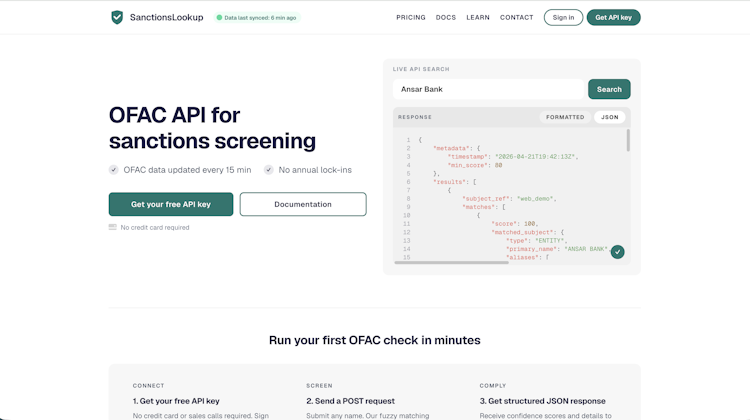This screenshot has height=420, width=750.
Task: Open the Contact page
Action: point(517,18)
